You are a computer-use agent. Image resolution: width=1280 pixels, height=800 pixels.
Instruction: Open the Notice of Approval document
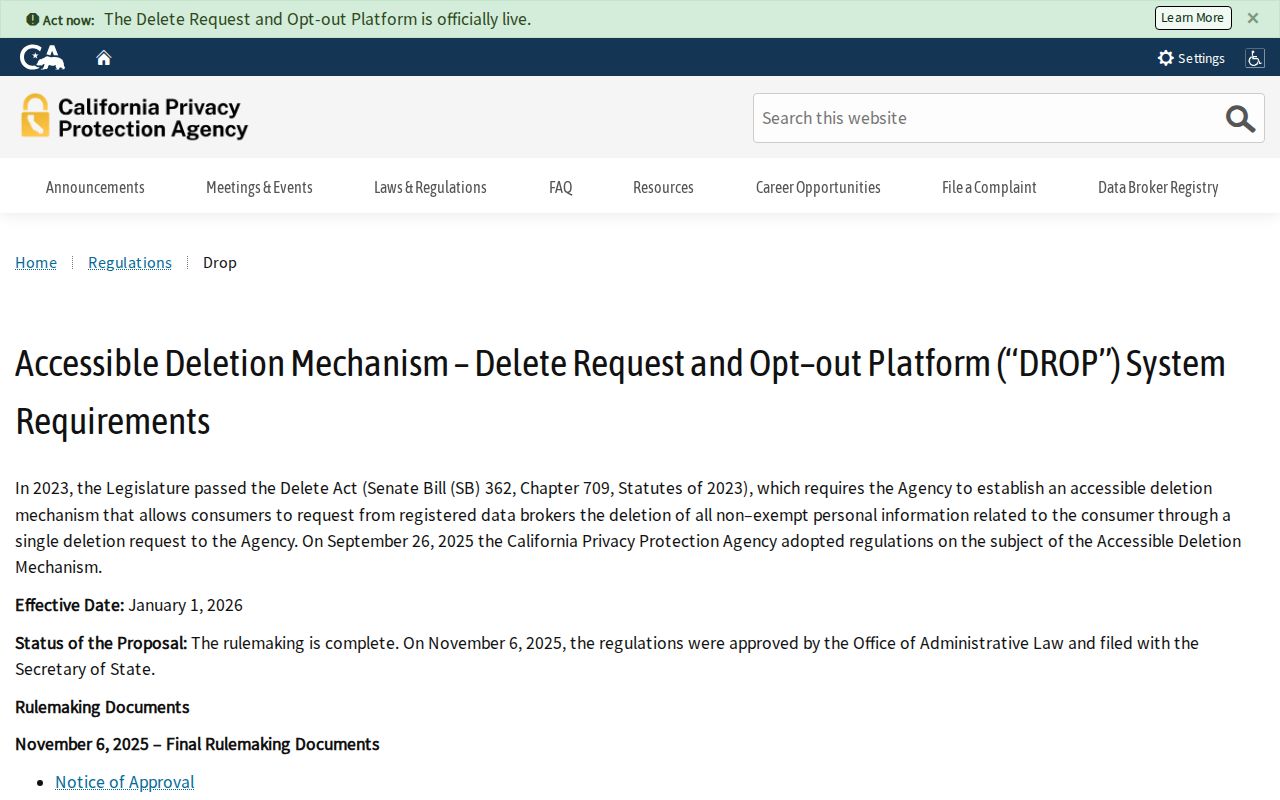125,782
